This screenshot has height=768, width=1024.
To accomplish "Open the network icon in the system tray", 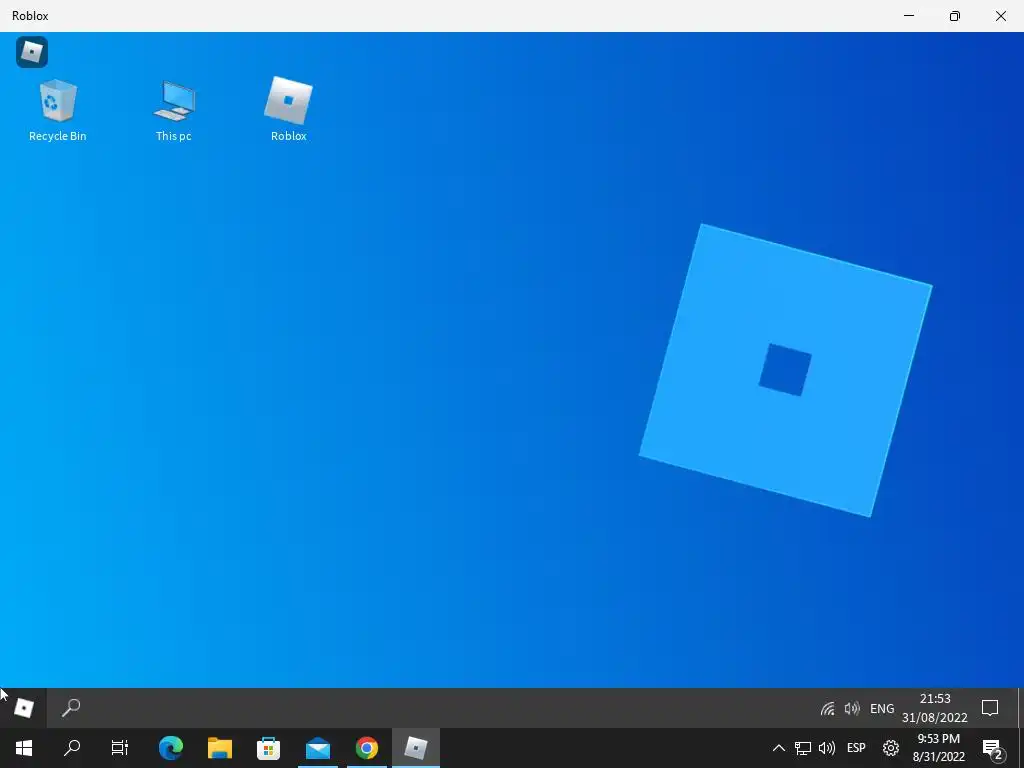I will tap(803, 748).
